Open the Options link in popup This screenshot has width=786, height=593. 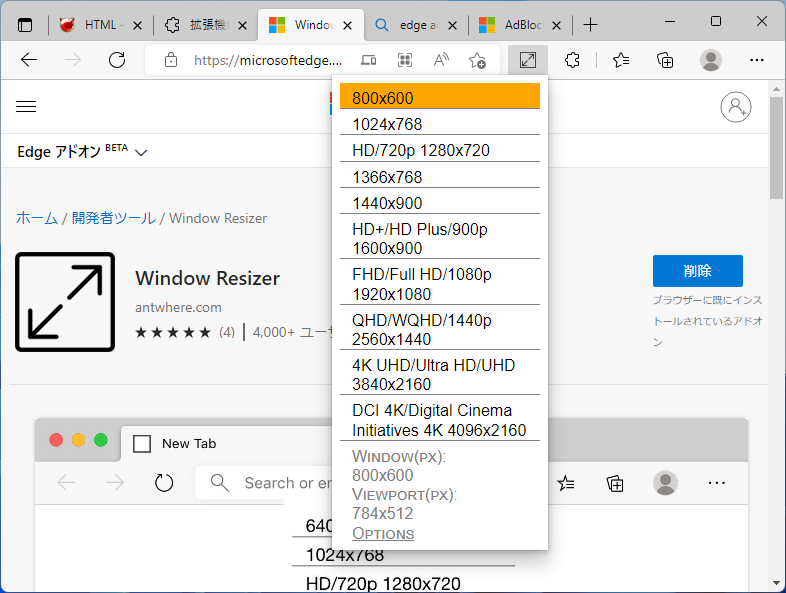click(x=383, y=533)
